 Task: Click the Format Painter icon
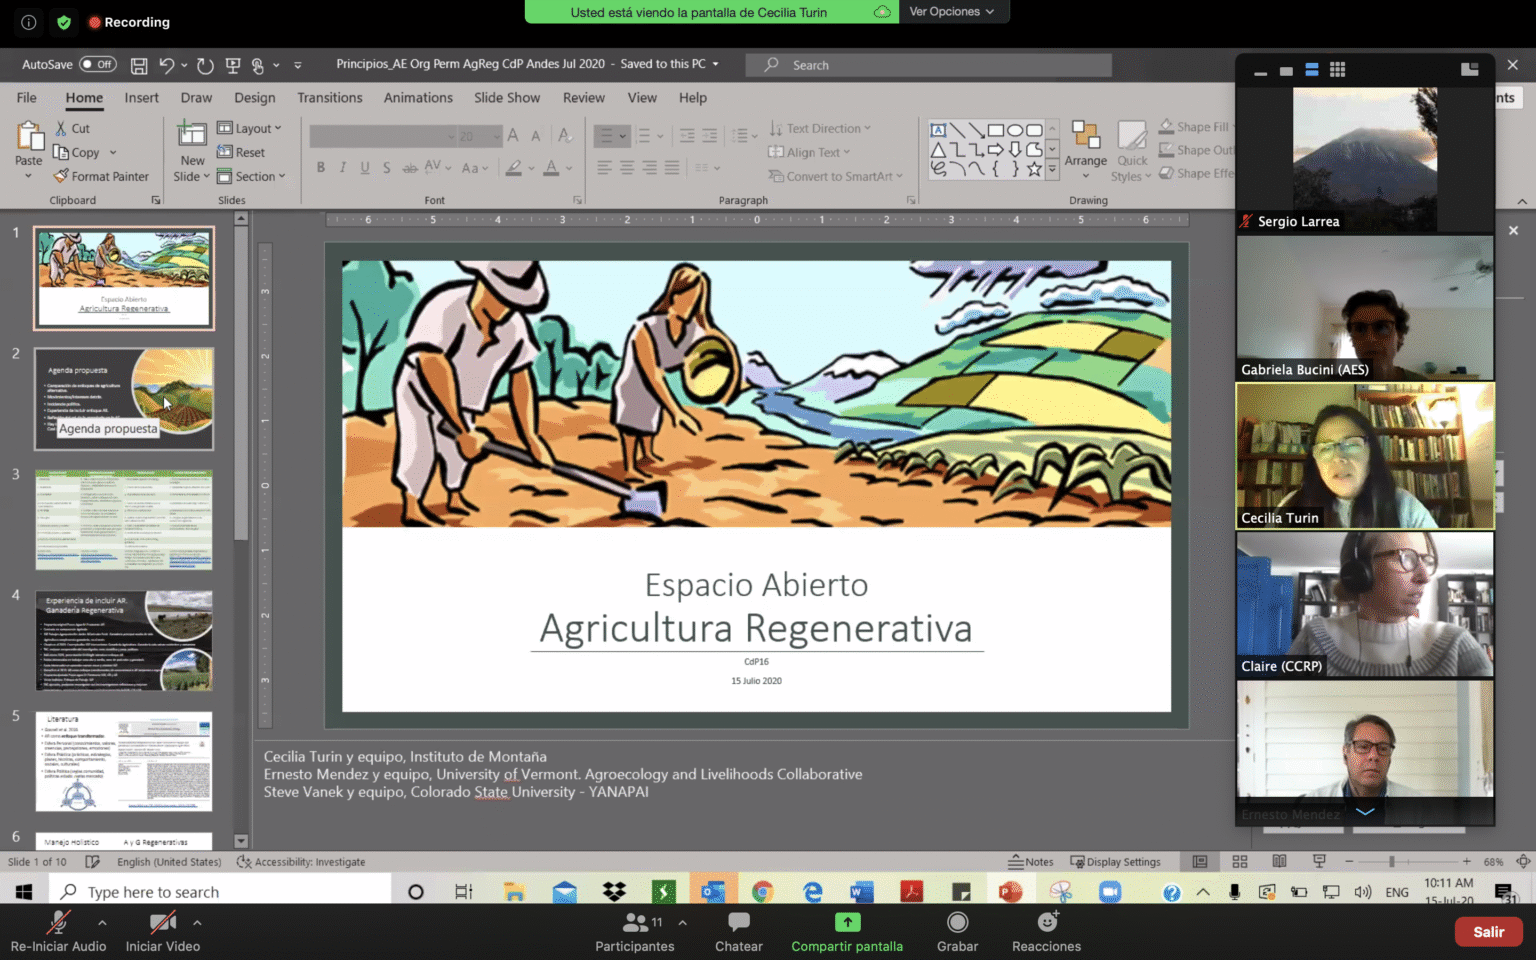[62, 176]
